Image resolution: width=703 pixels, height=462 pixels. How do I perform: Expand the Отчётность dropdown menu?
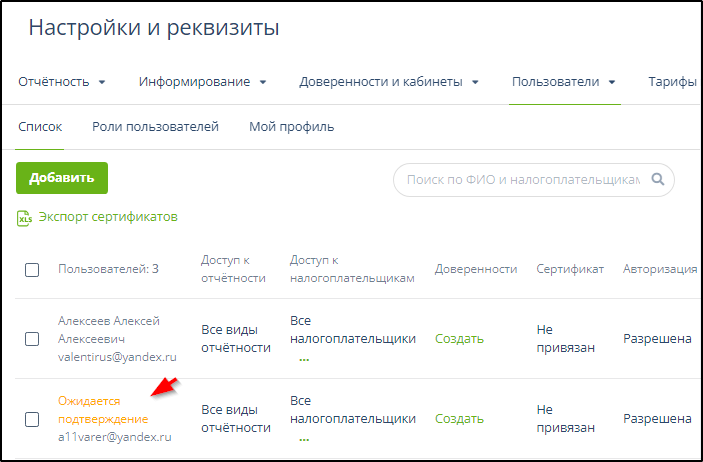[62, 82]
